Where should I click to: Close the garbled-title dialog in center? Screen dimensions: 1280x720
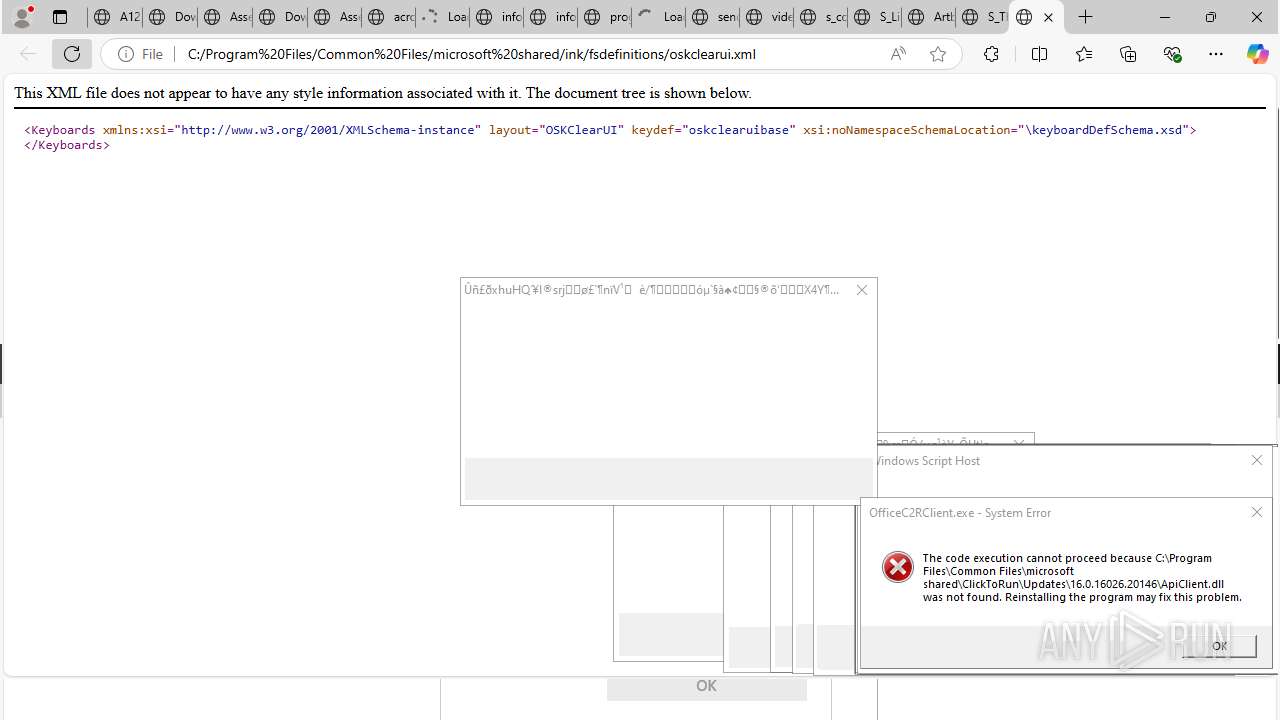[862, 290]
